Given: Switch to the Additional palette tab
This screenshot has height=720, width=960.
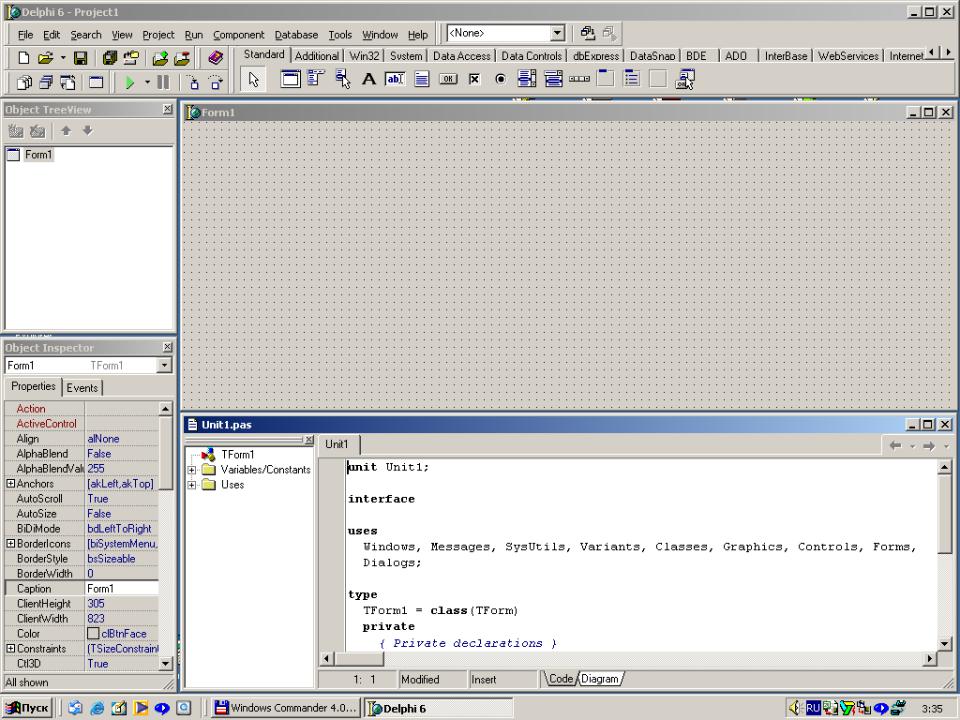Looking at the screenshot, I should (x=317, y=56).
